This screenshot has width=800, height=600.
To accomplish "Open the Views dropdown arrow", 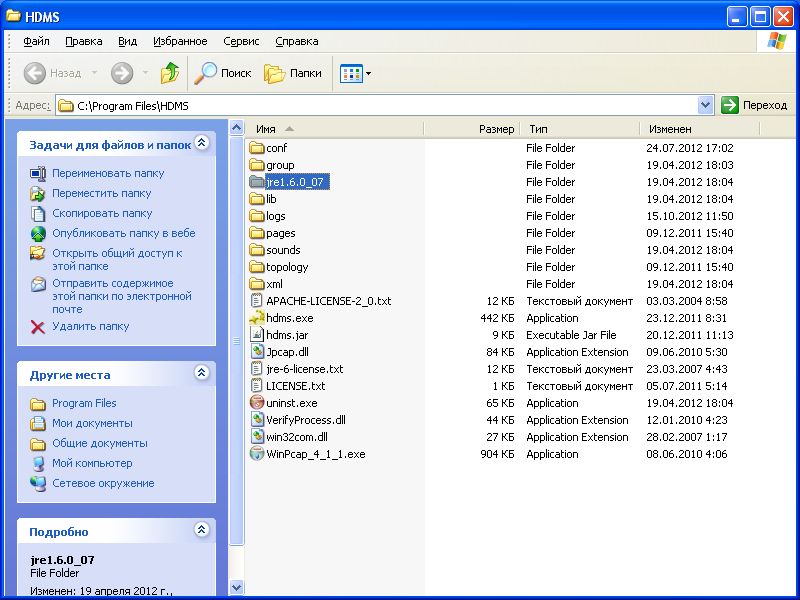I will pos(368,73).
